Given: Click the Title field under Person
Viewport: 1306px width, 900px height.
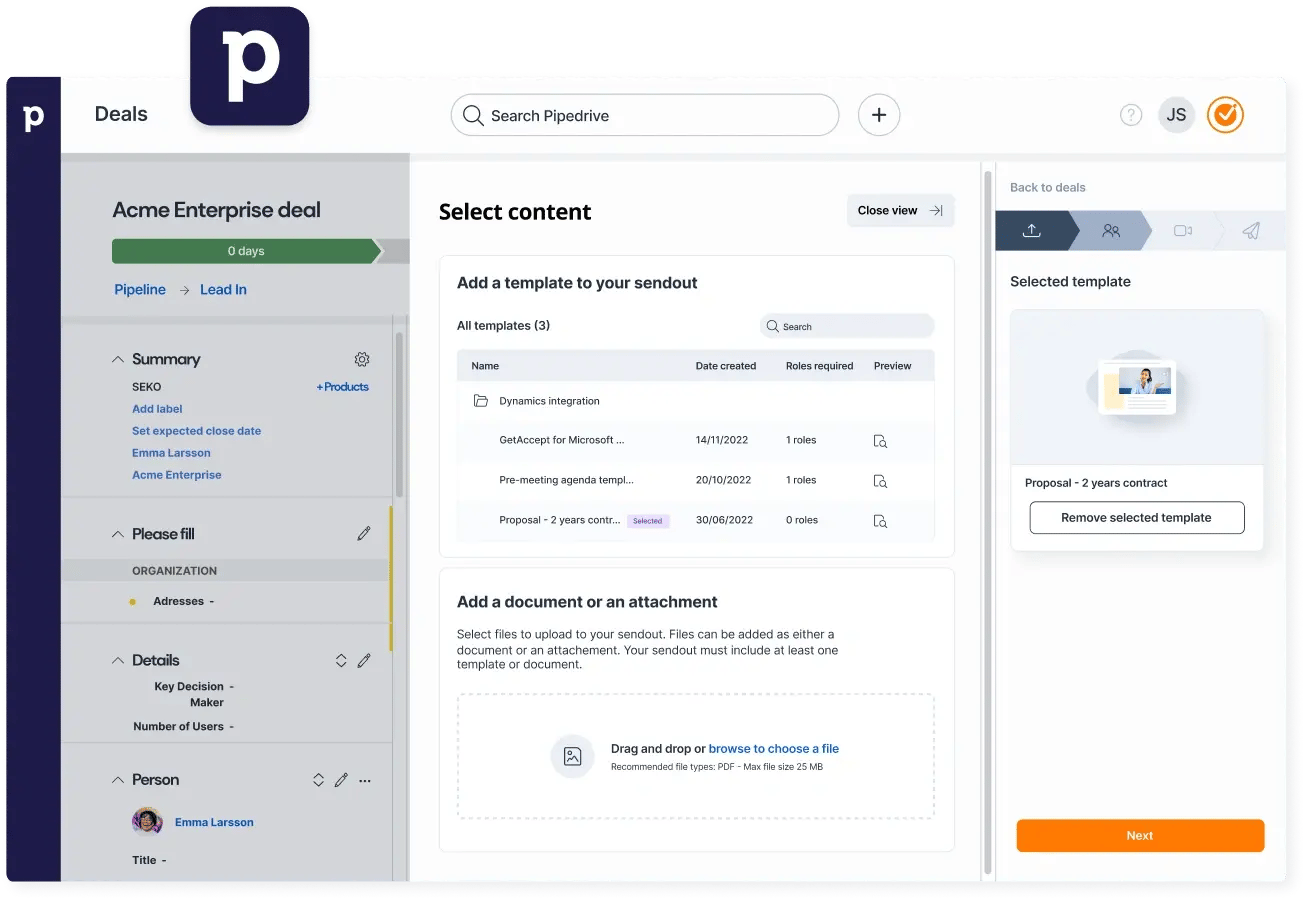Looking at the screenshot, I should pyautogui.click(x=149, y=860).
